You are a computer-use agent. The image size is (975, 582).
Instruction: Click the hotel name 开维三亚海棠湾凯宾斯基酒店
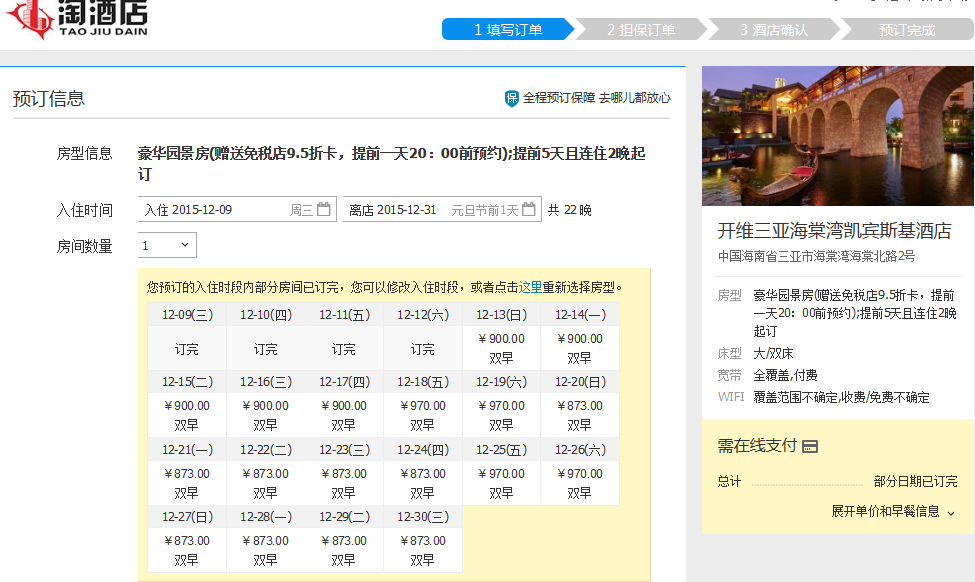tap(834, 230)
